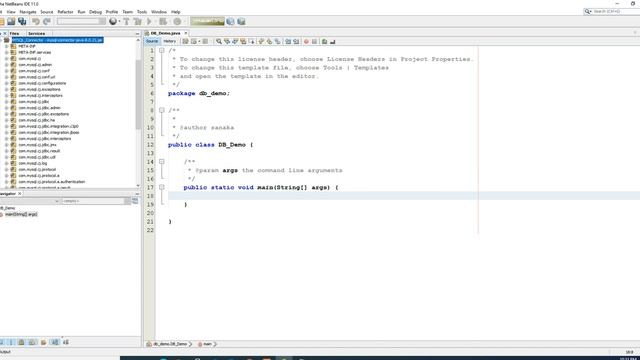Expand the META-INF tree node
The image size is (640, 360).
[x=7, y=46]
